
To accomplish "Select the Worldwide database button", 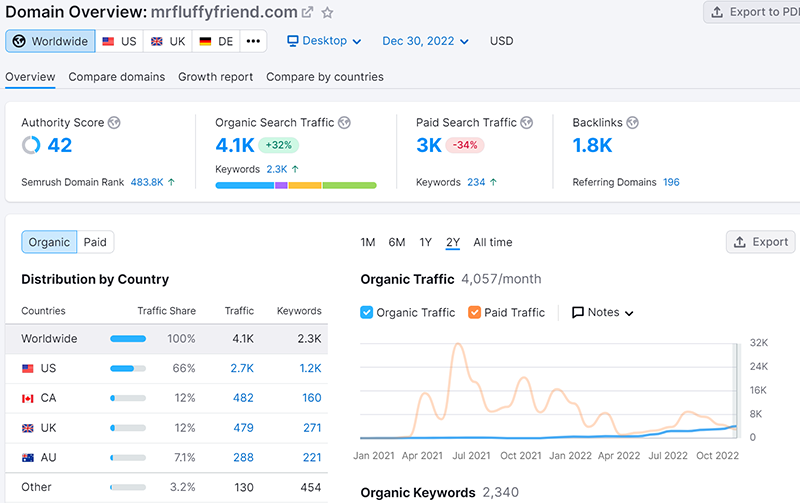I will [50, 41].
